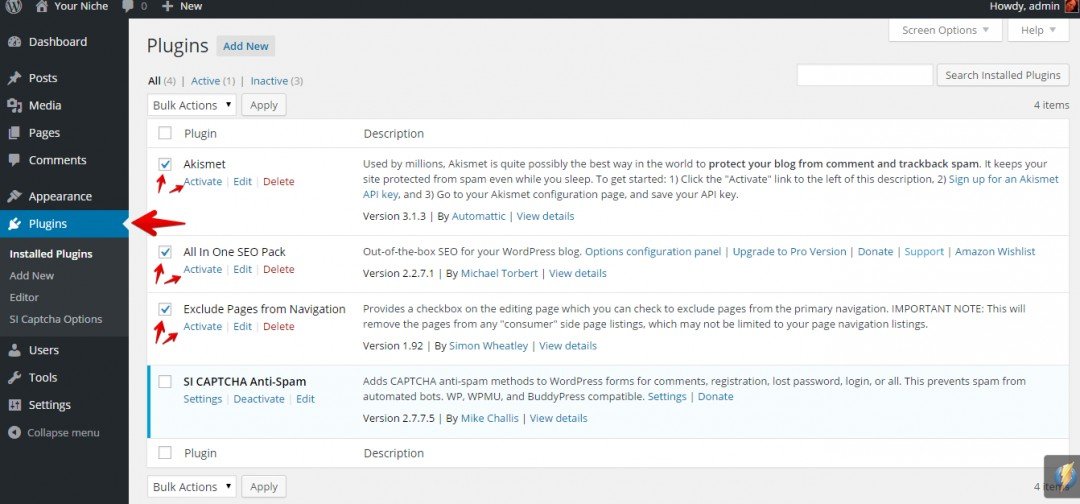Check the SI CAPTCHA Anti-Spam checkbox
Screen dimensions: 1080x504
pyautogui.click(x=165, y=381)
